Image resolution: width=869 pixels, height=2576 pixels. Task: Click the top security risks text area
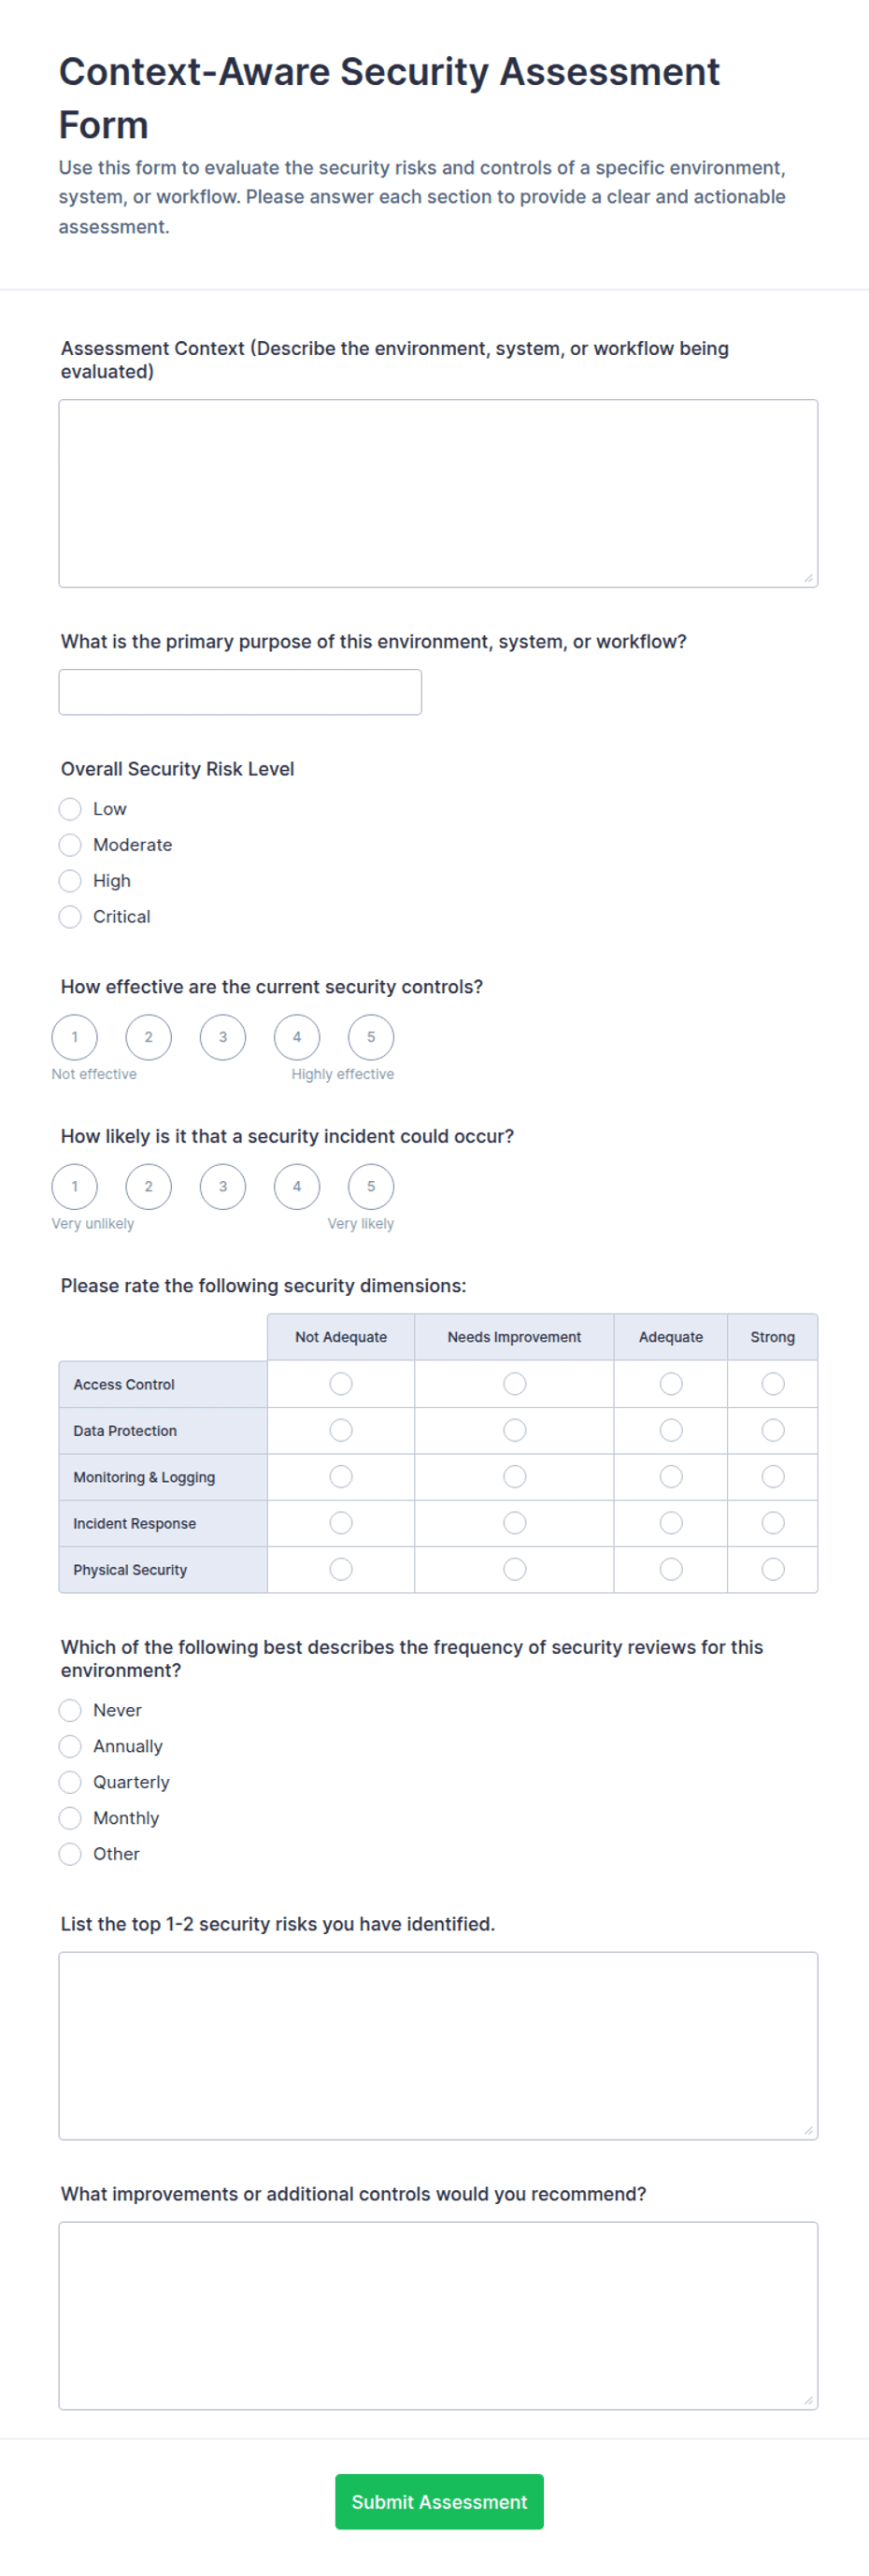coord(438,2046)
